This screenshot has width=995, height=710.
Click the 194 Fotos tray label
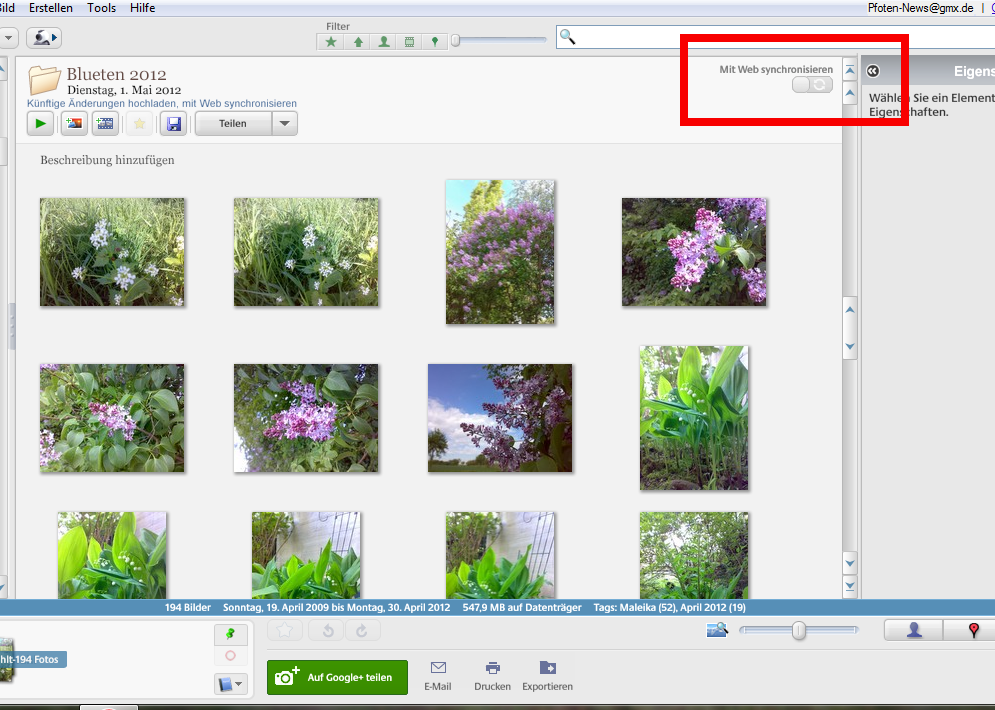pyautogui.click(x=32, y=659)
